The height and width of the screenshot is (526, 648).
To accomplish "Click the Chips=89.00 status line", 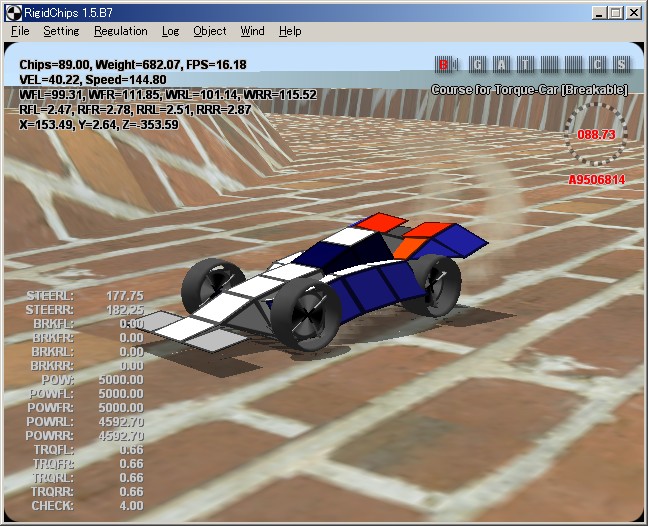I will pos(133,65).
